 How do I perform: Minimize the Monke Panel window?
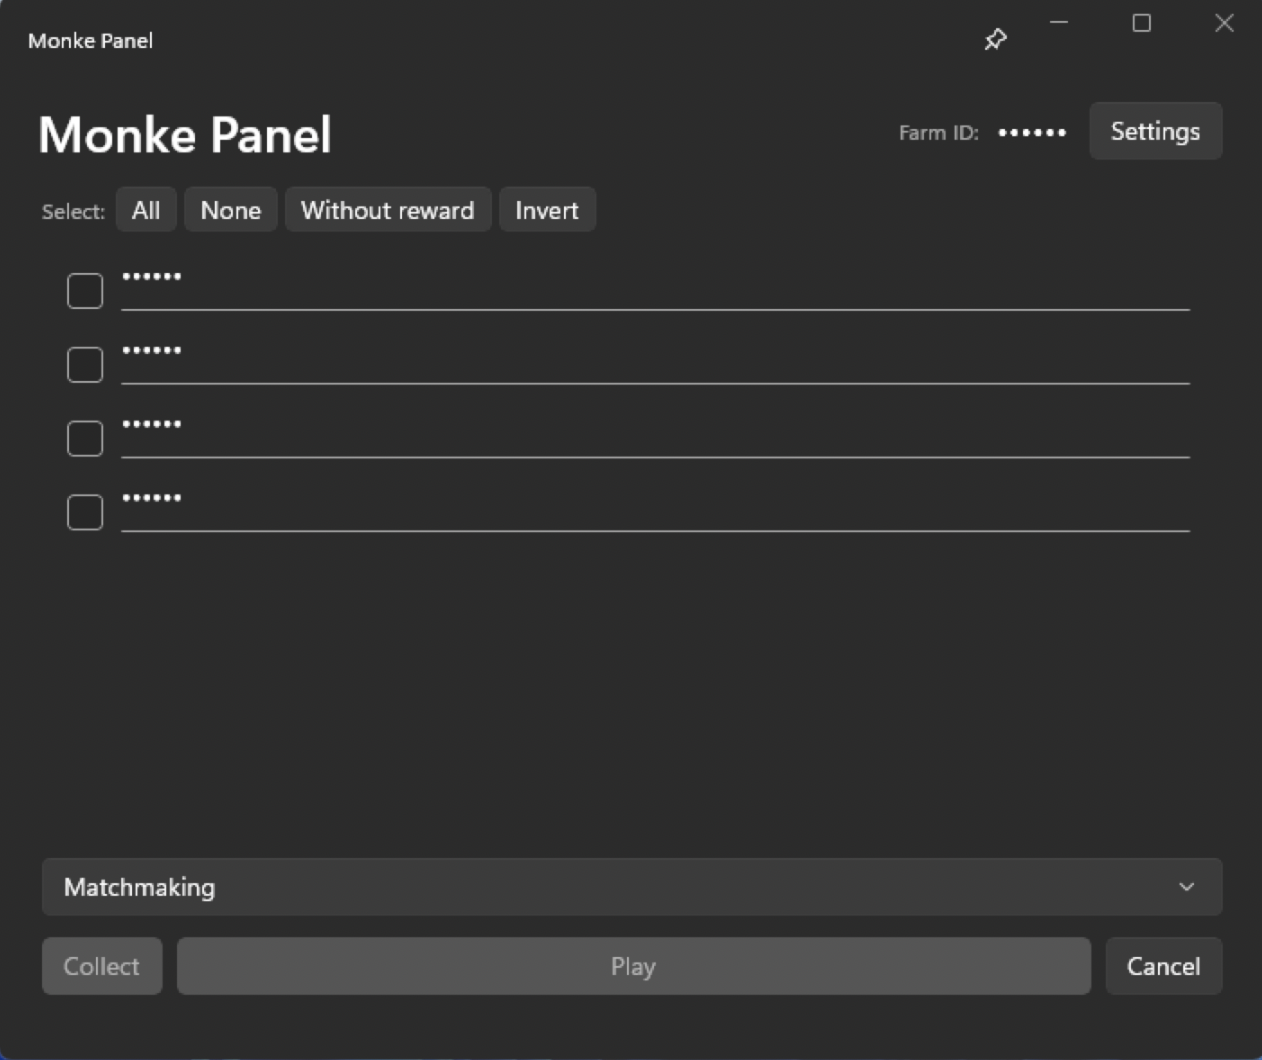1059,23
